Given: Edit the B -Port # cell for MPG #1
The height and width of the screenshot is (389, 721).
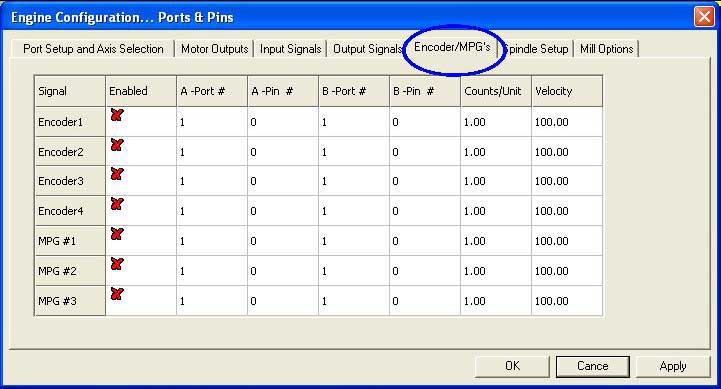Looking at the screenshot, I should pyautogui.click(x=354, y=241).
